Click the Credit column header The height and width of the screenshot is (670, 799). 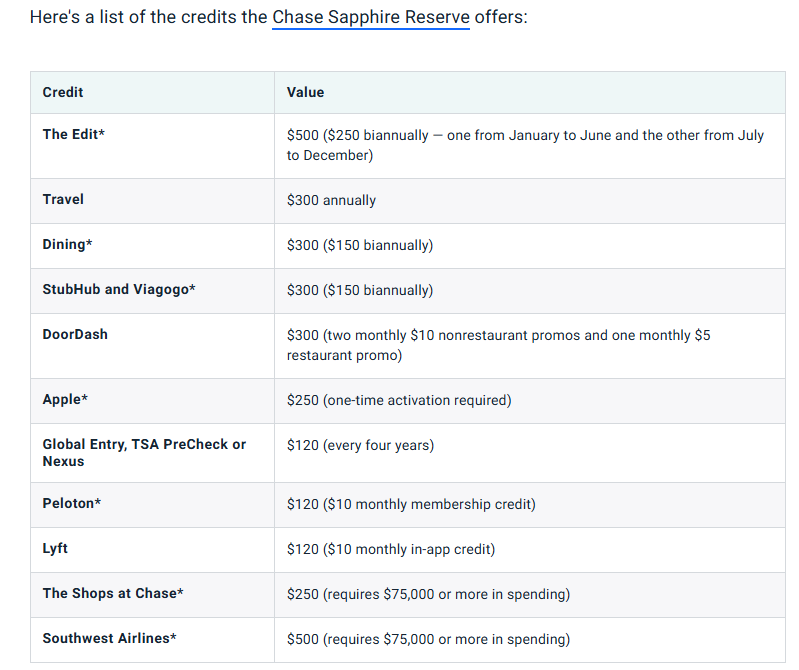[63, 92]
